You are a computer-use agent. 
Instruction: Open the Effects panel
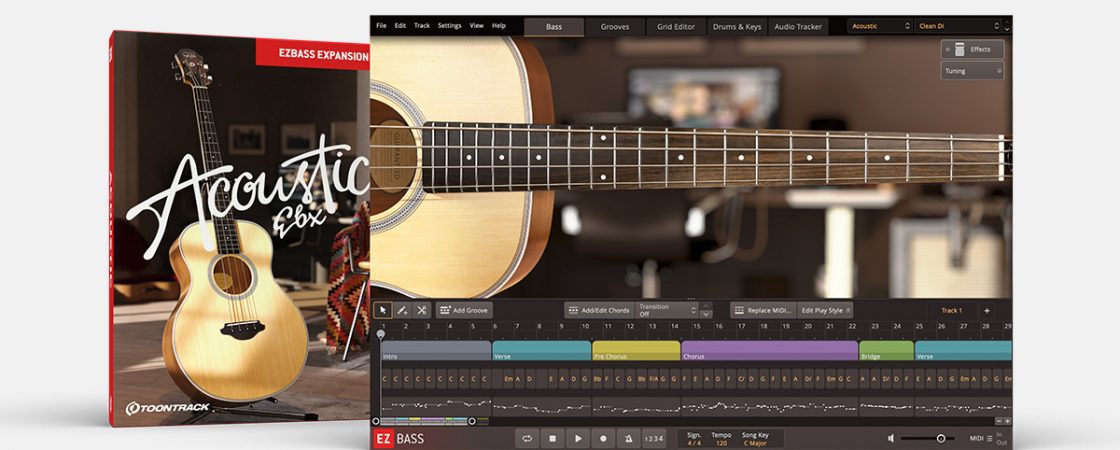pyautogui.click(x=972, y=49)
